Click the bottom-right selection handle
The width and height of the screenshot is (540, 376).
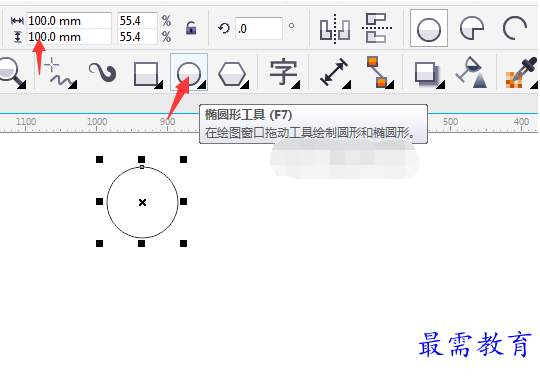coord(184,244)
